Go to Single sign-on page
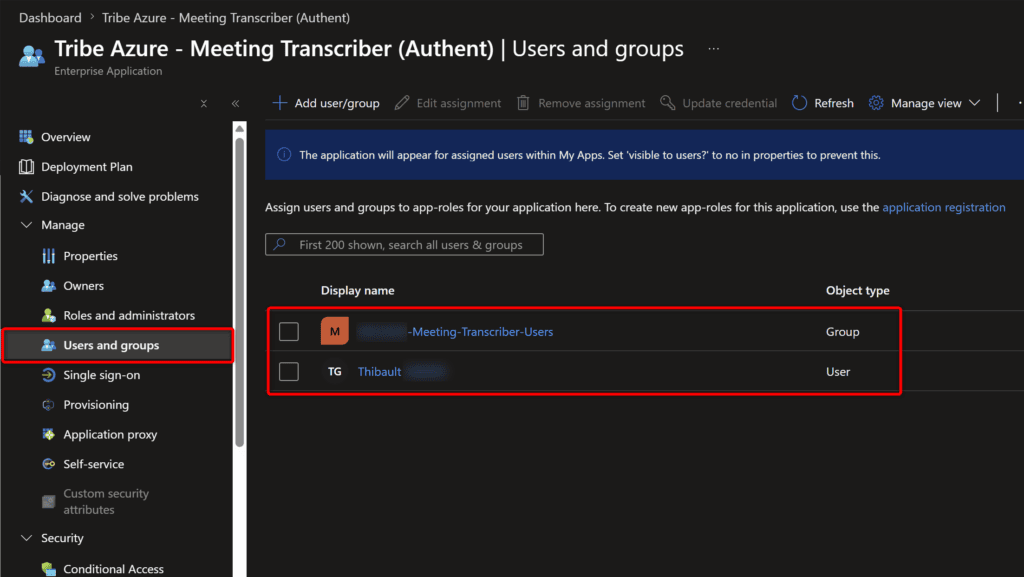Image resolution: width=1024 pixels, height=577 pixels. tap(101, 375)
